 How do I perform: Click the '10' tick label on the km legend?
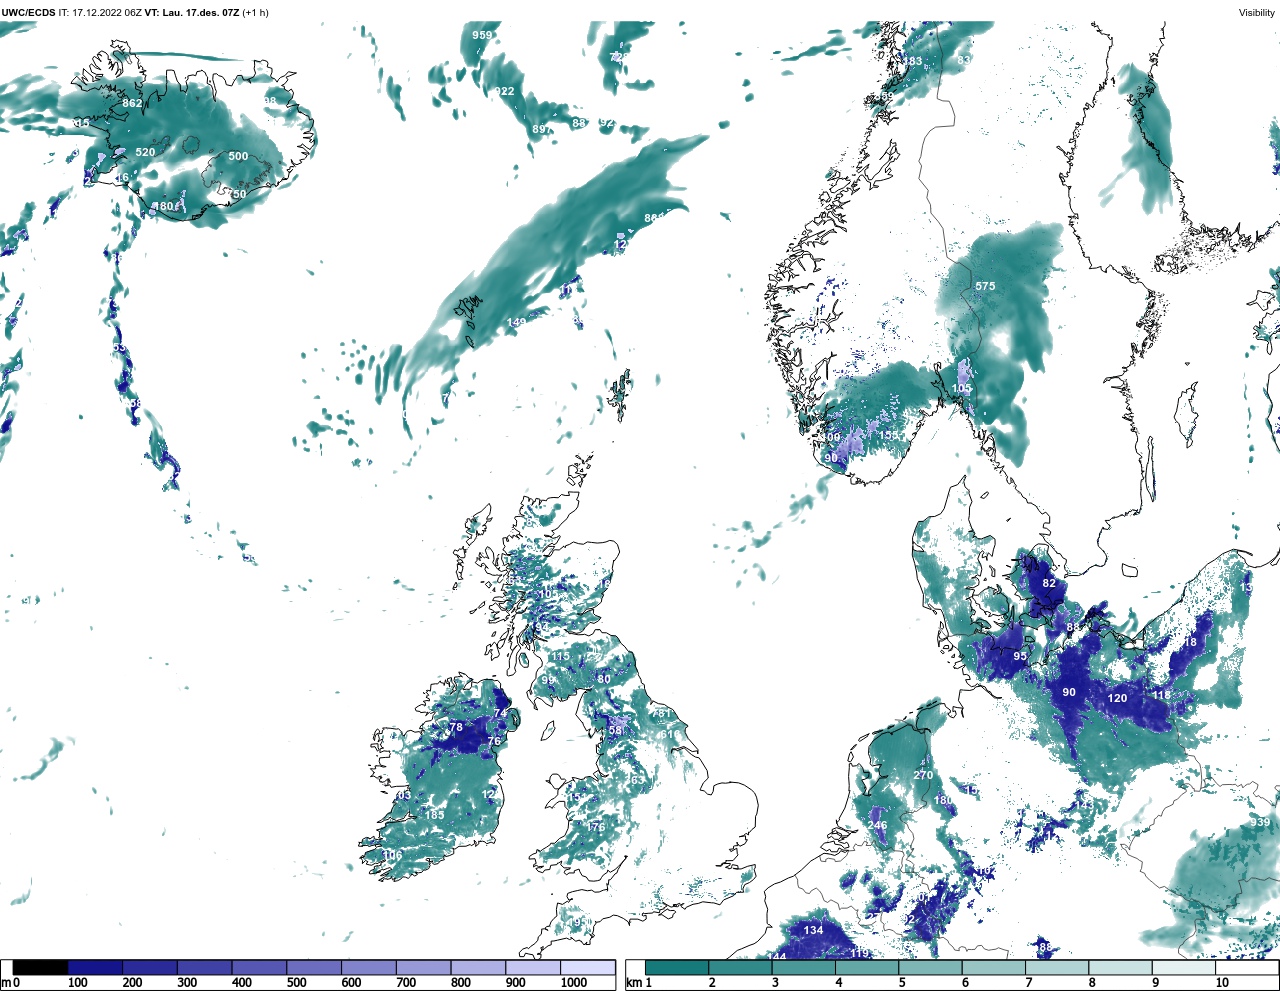(1222, 983)
